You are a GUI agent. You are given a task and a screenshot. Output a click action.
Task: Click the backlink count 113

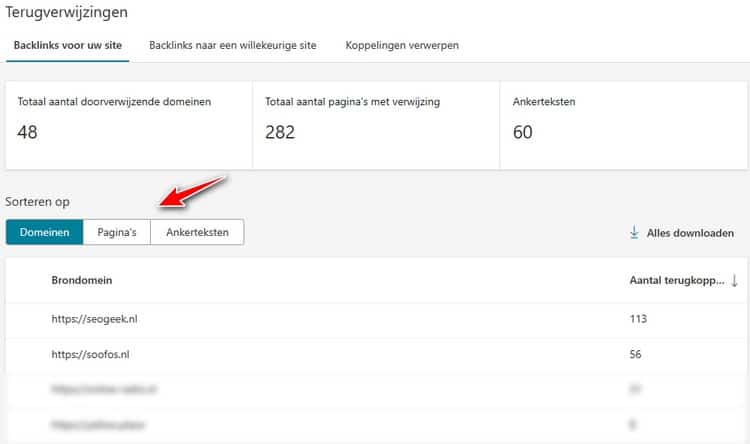638,319
